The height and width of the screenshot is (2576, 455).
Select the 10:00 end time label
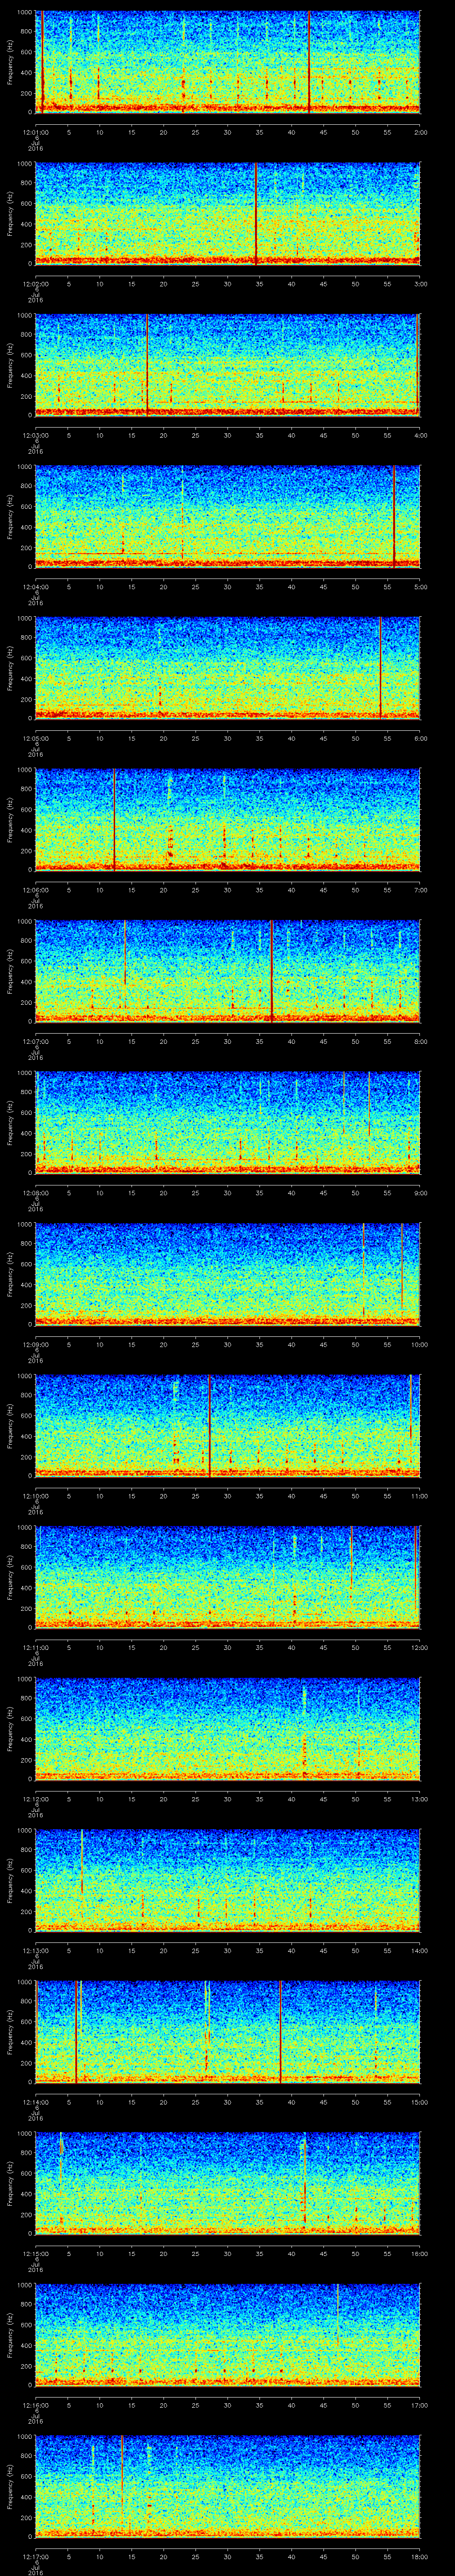click(x=419, y=1344)
